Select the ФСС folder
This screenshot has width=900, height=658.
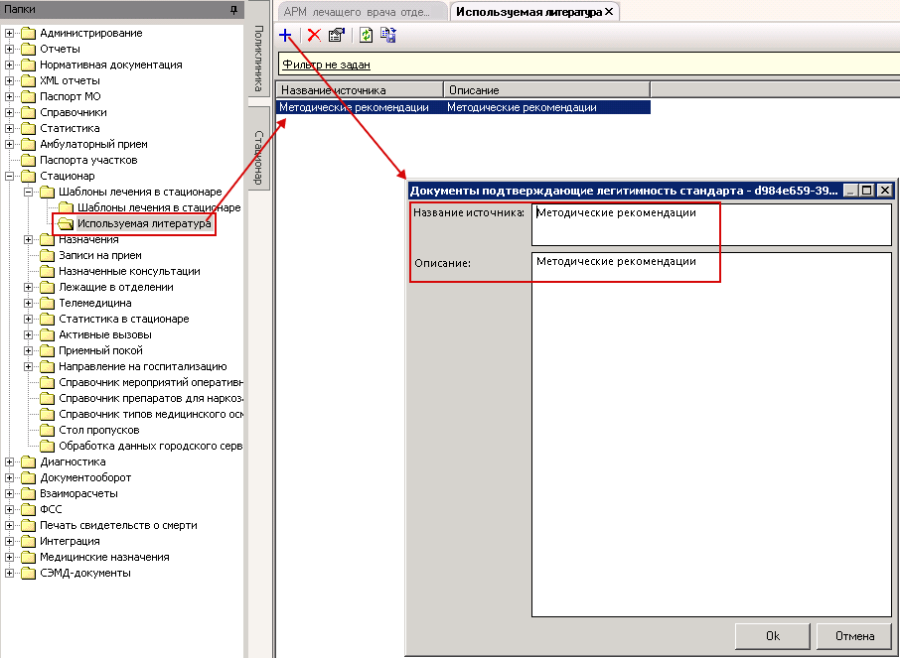[51, 510]
